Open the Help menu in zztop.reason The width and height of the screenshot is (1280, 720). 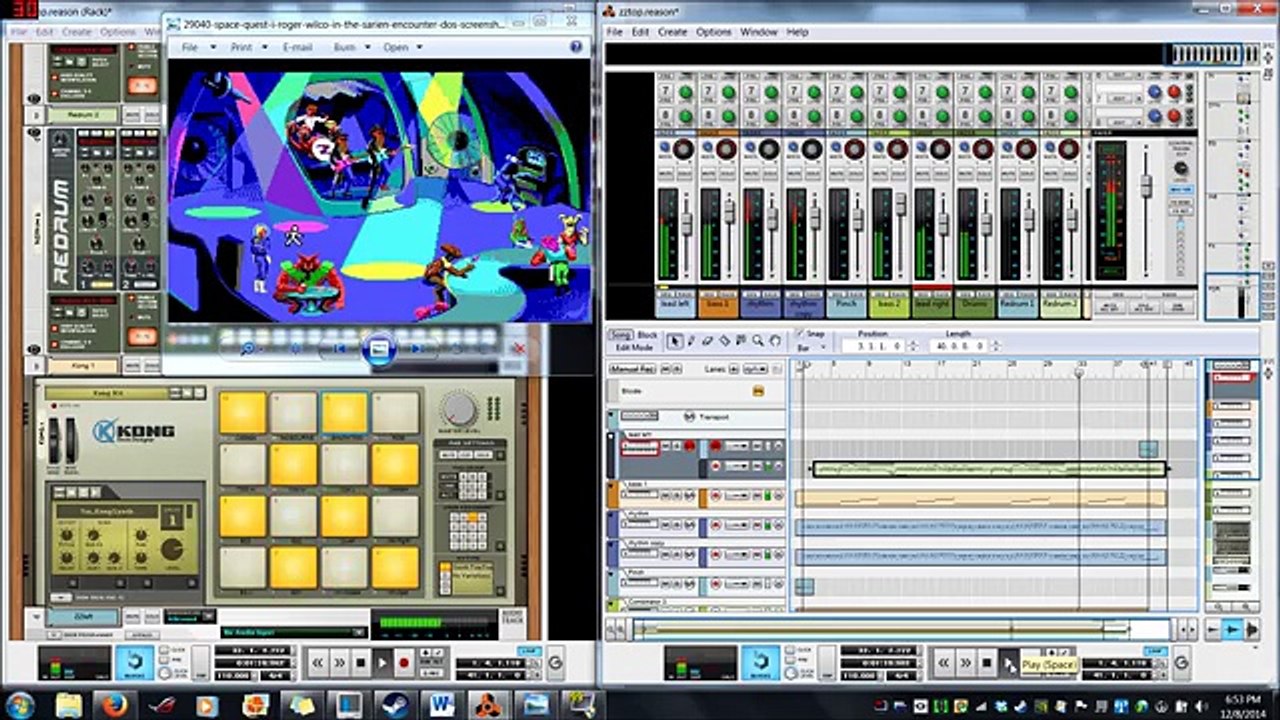[x=797, y=32]
